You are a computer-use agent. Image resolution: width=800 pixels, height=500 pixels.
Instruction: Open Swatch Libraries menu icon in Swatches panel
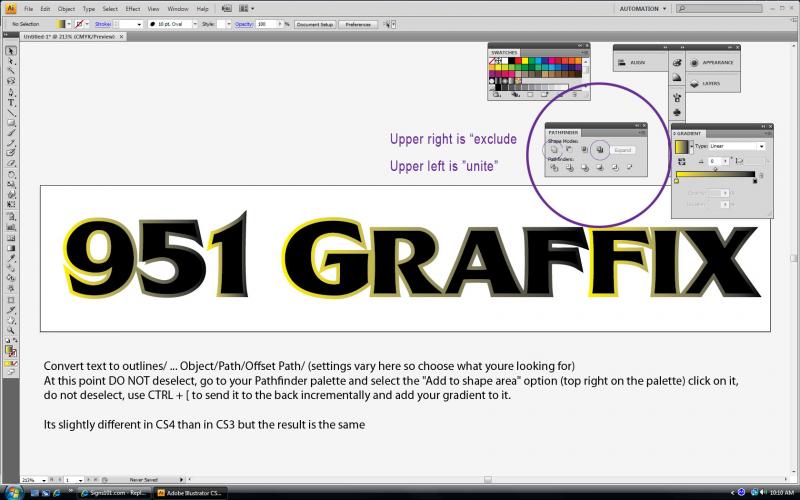pos(496,94)
